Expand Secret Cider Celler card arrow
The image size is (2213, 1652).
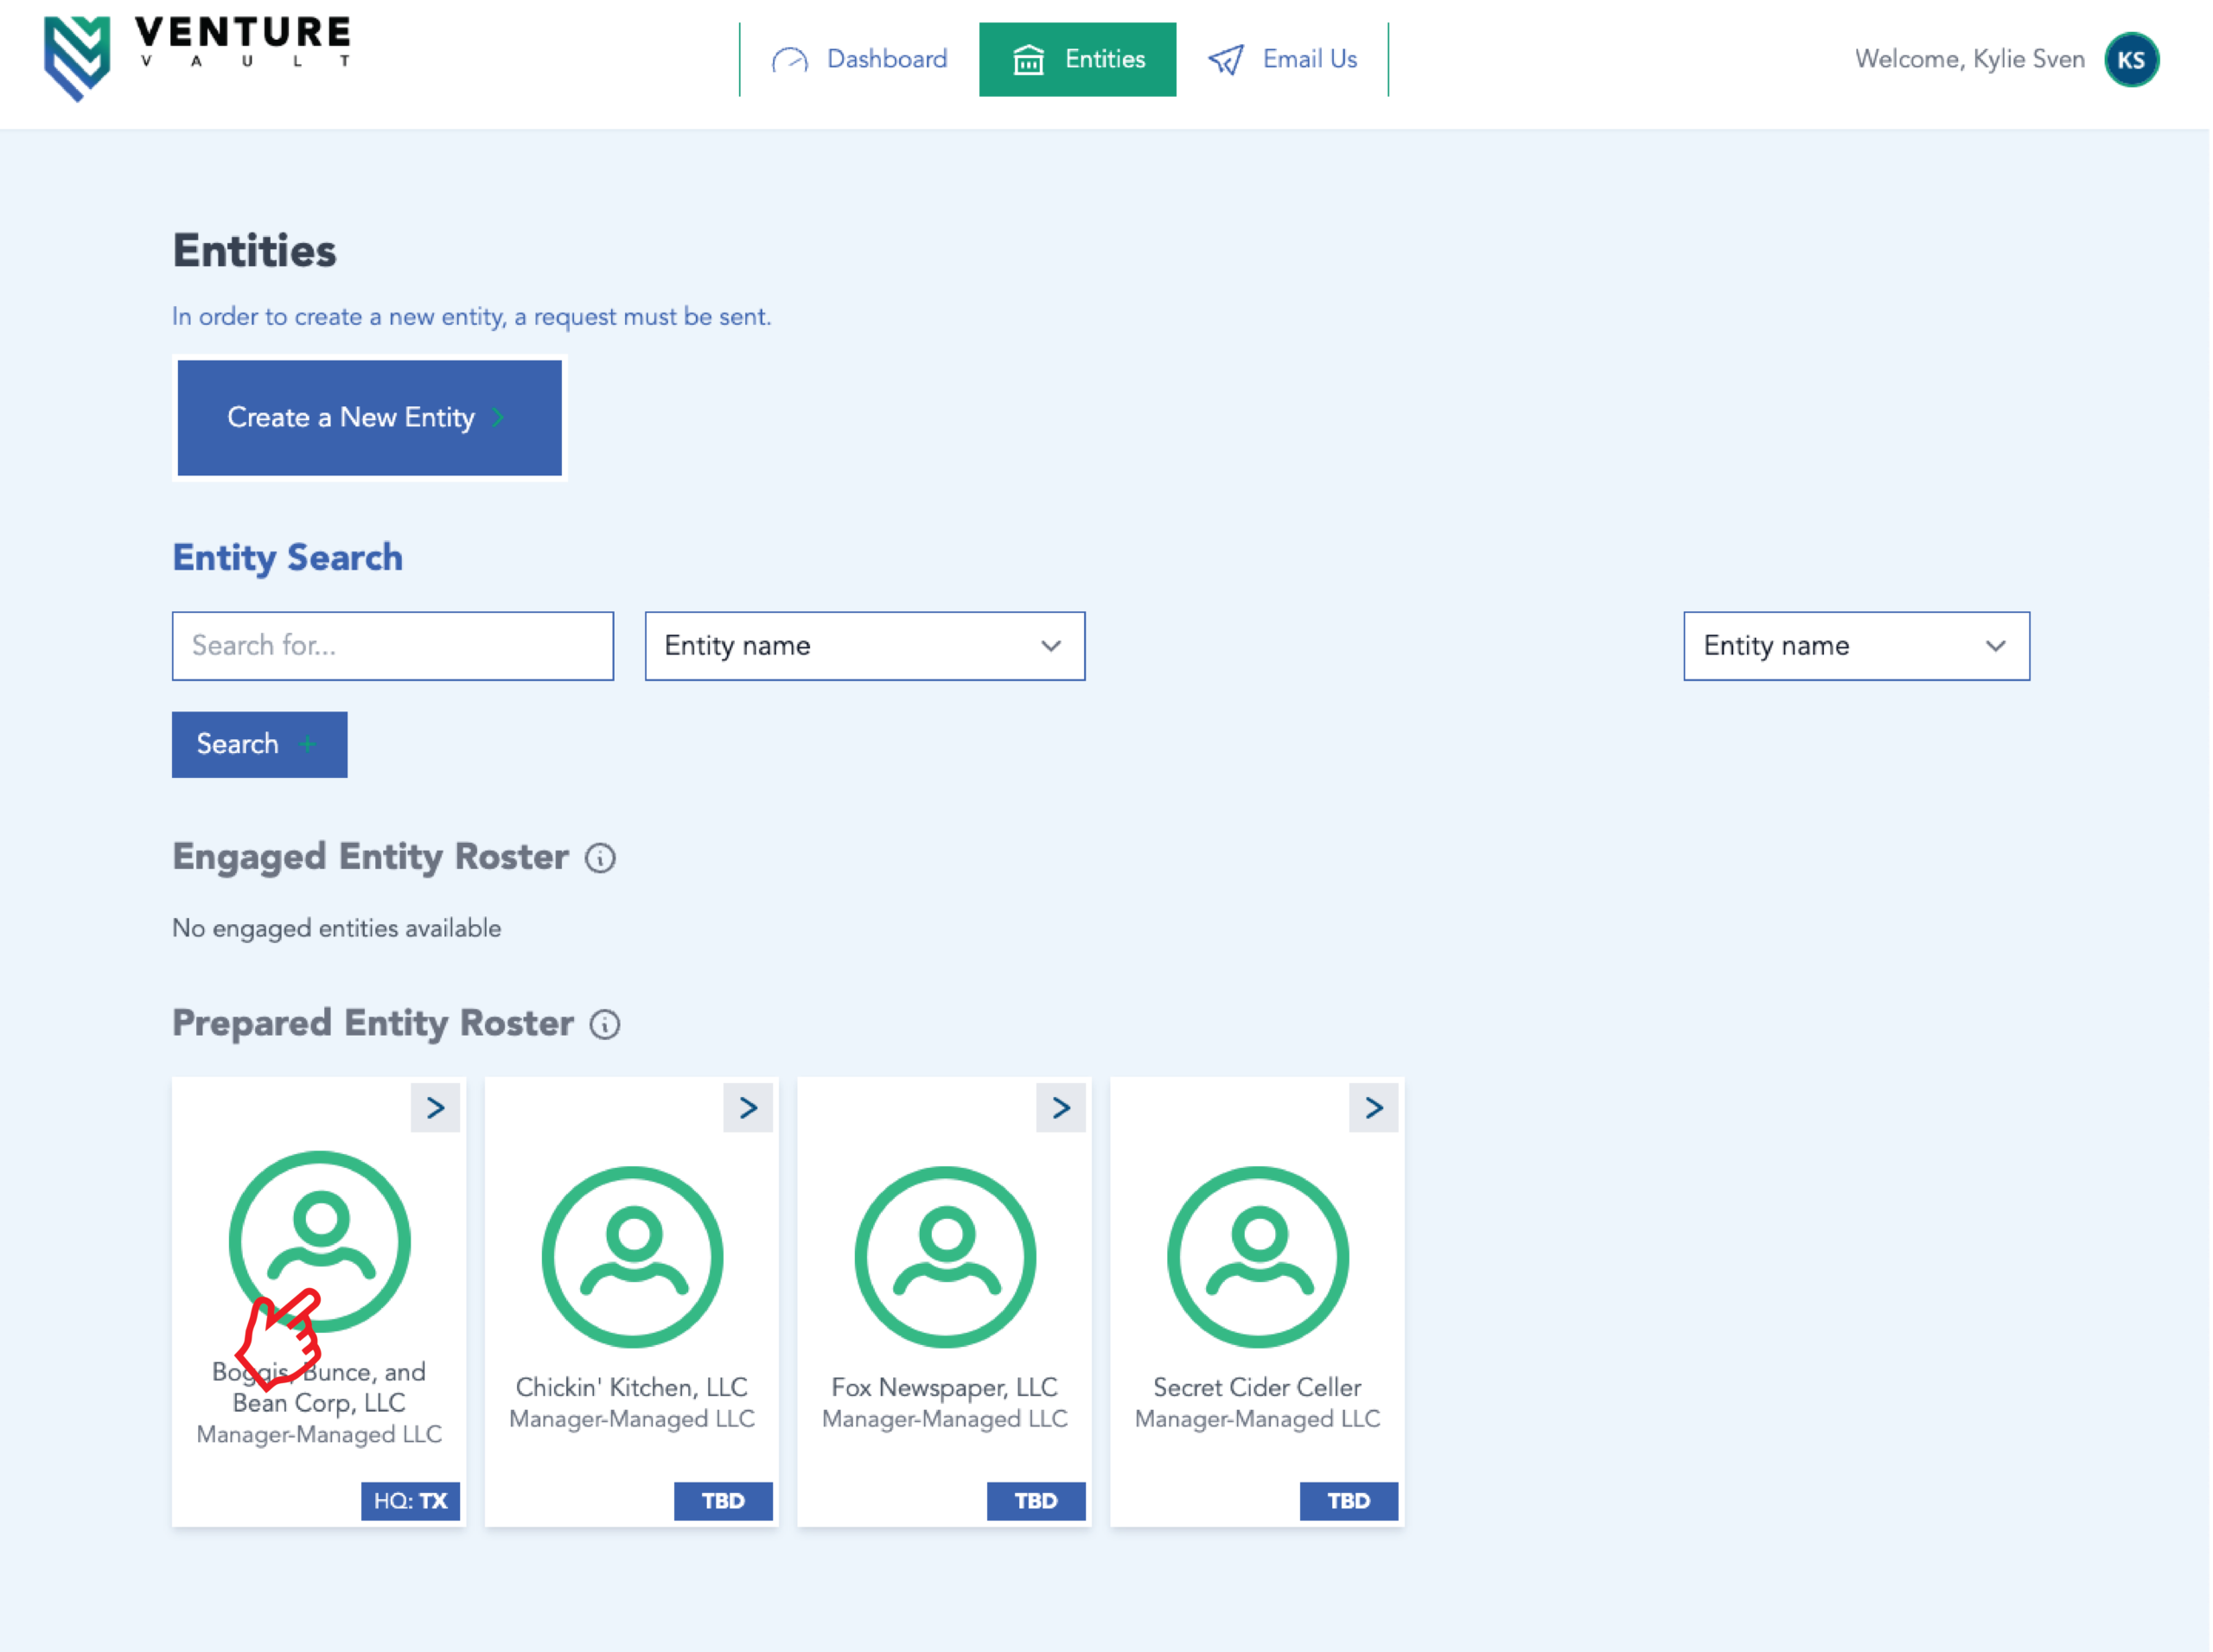click(1373, 1107)
